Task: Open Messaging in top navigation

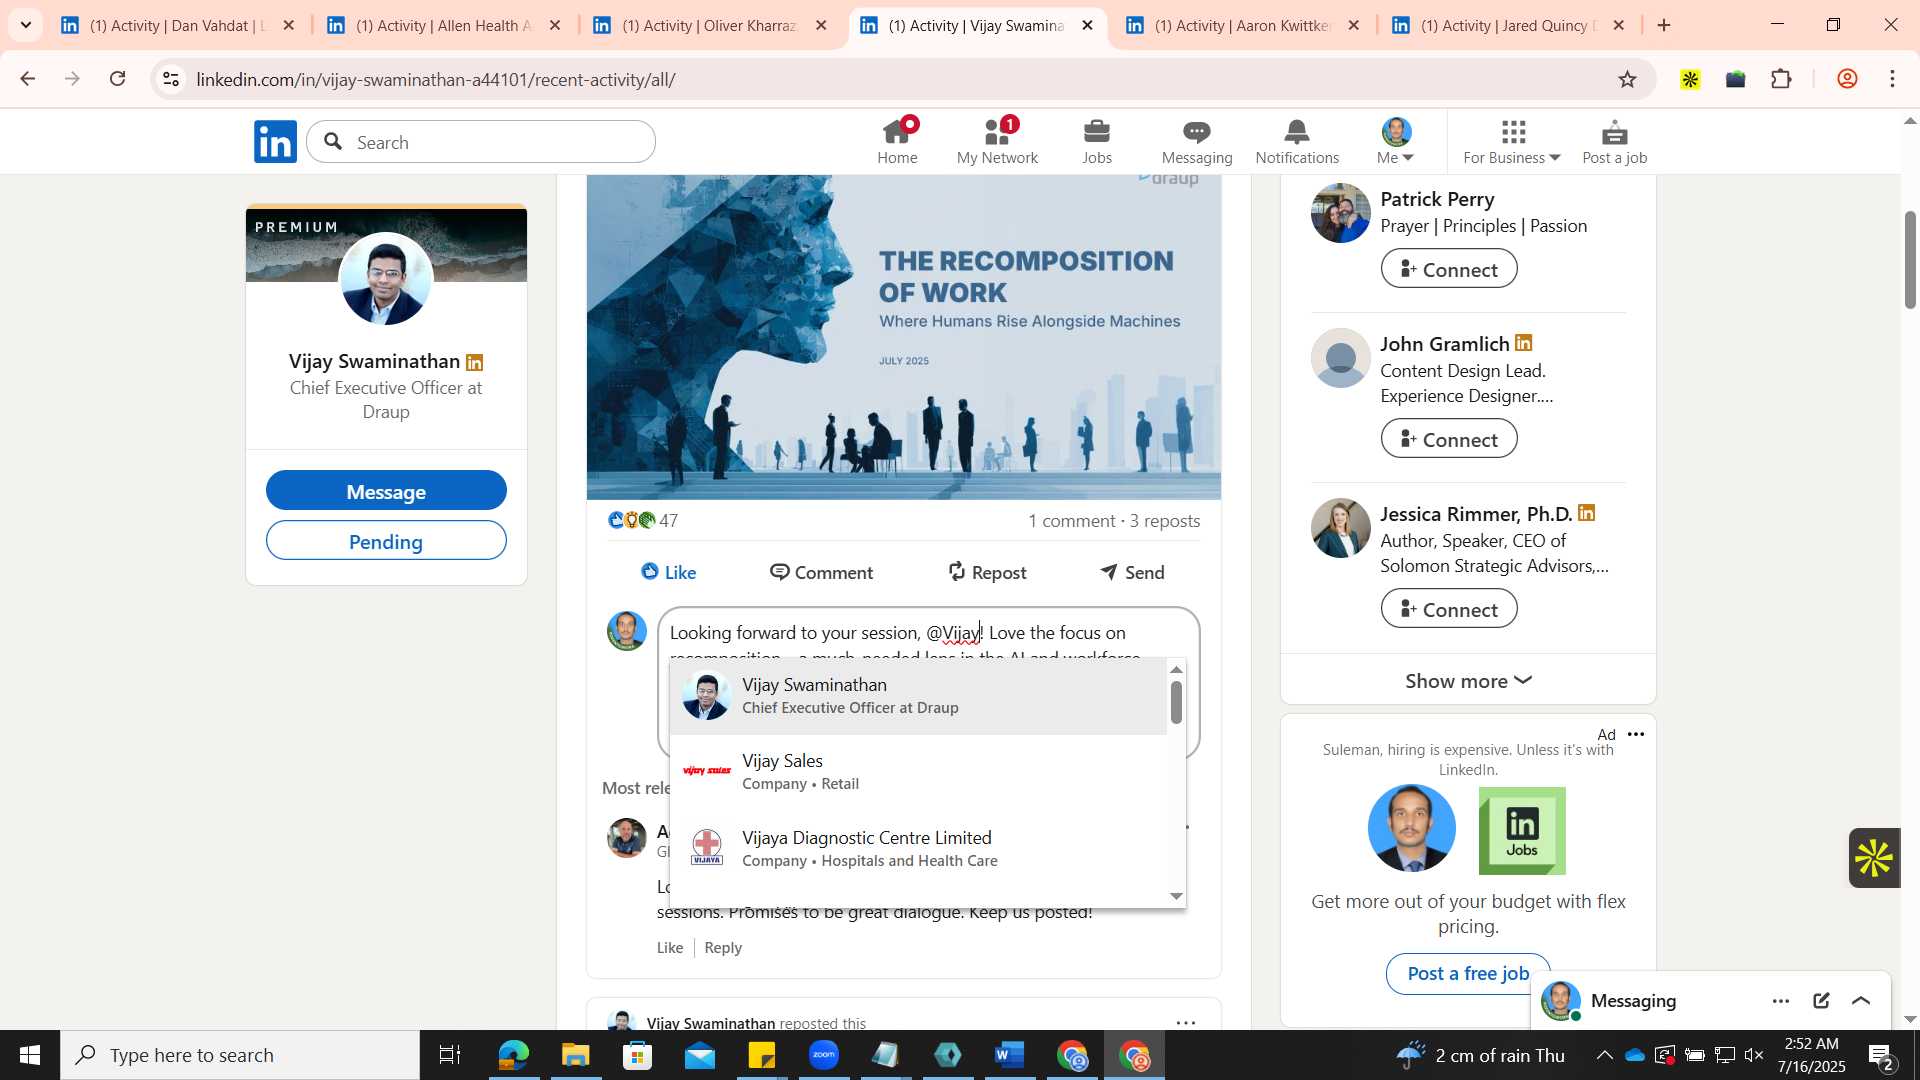Action: tap(1197, 141)
